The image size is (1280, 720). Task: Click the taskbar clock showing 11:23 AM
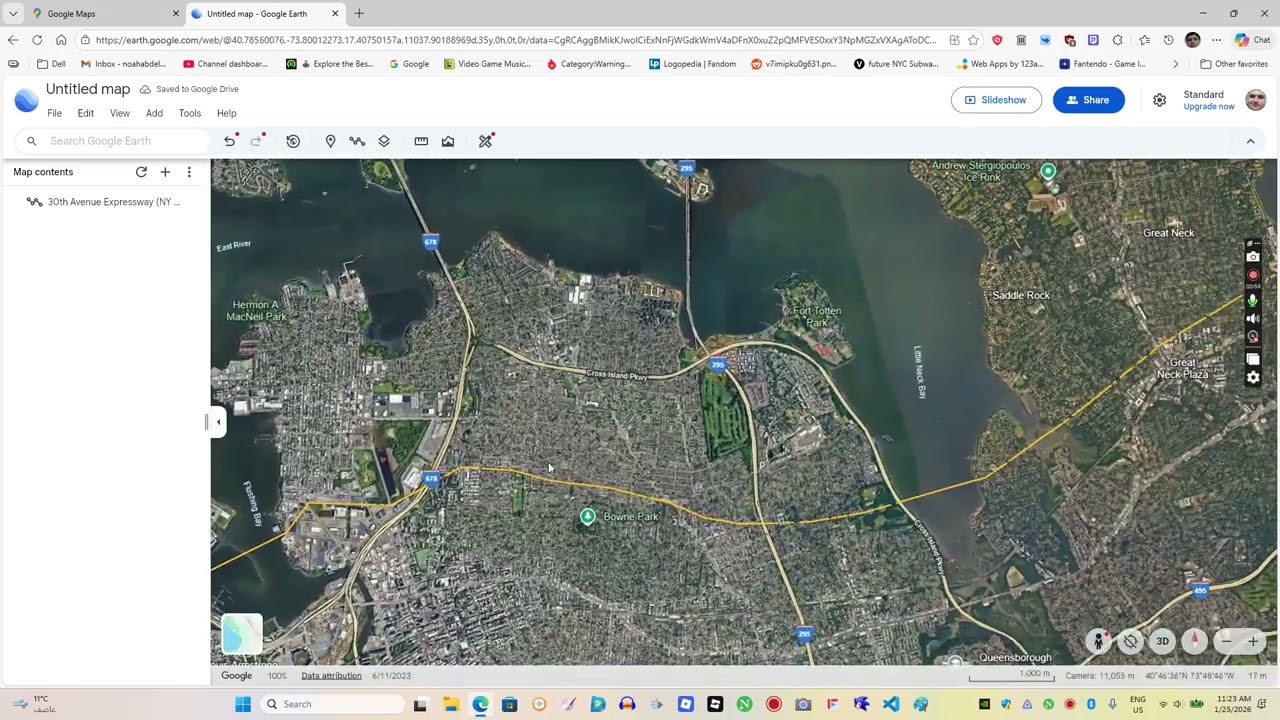click(x=1235, y=704)
